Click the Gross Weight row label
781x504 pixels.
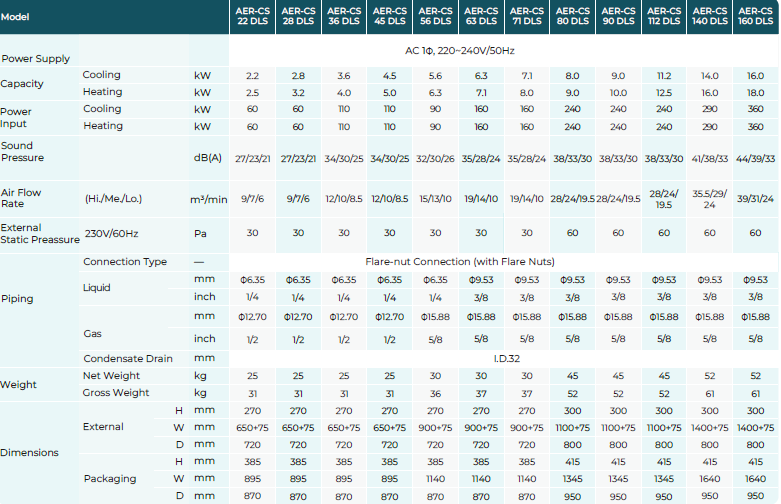pyautogui.click(x=117, y=393)
